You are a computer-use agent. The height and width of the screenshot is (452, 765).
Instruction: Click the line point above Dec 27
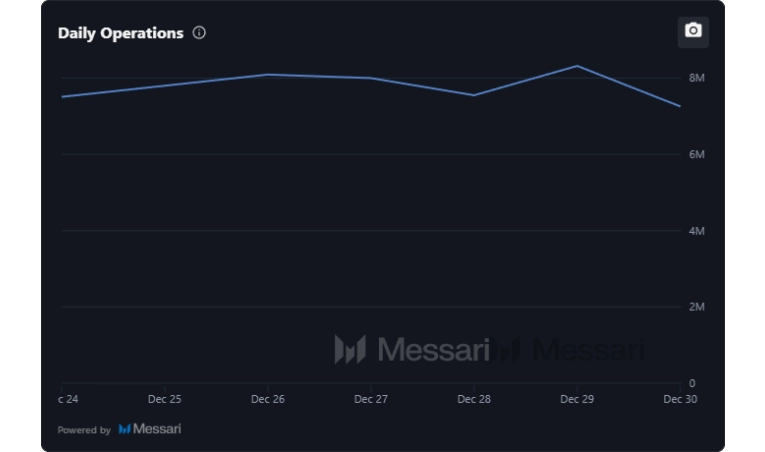[371, 78]
